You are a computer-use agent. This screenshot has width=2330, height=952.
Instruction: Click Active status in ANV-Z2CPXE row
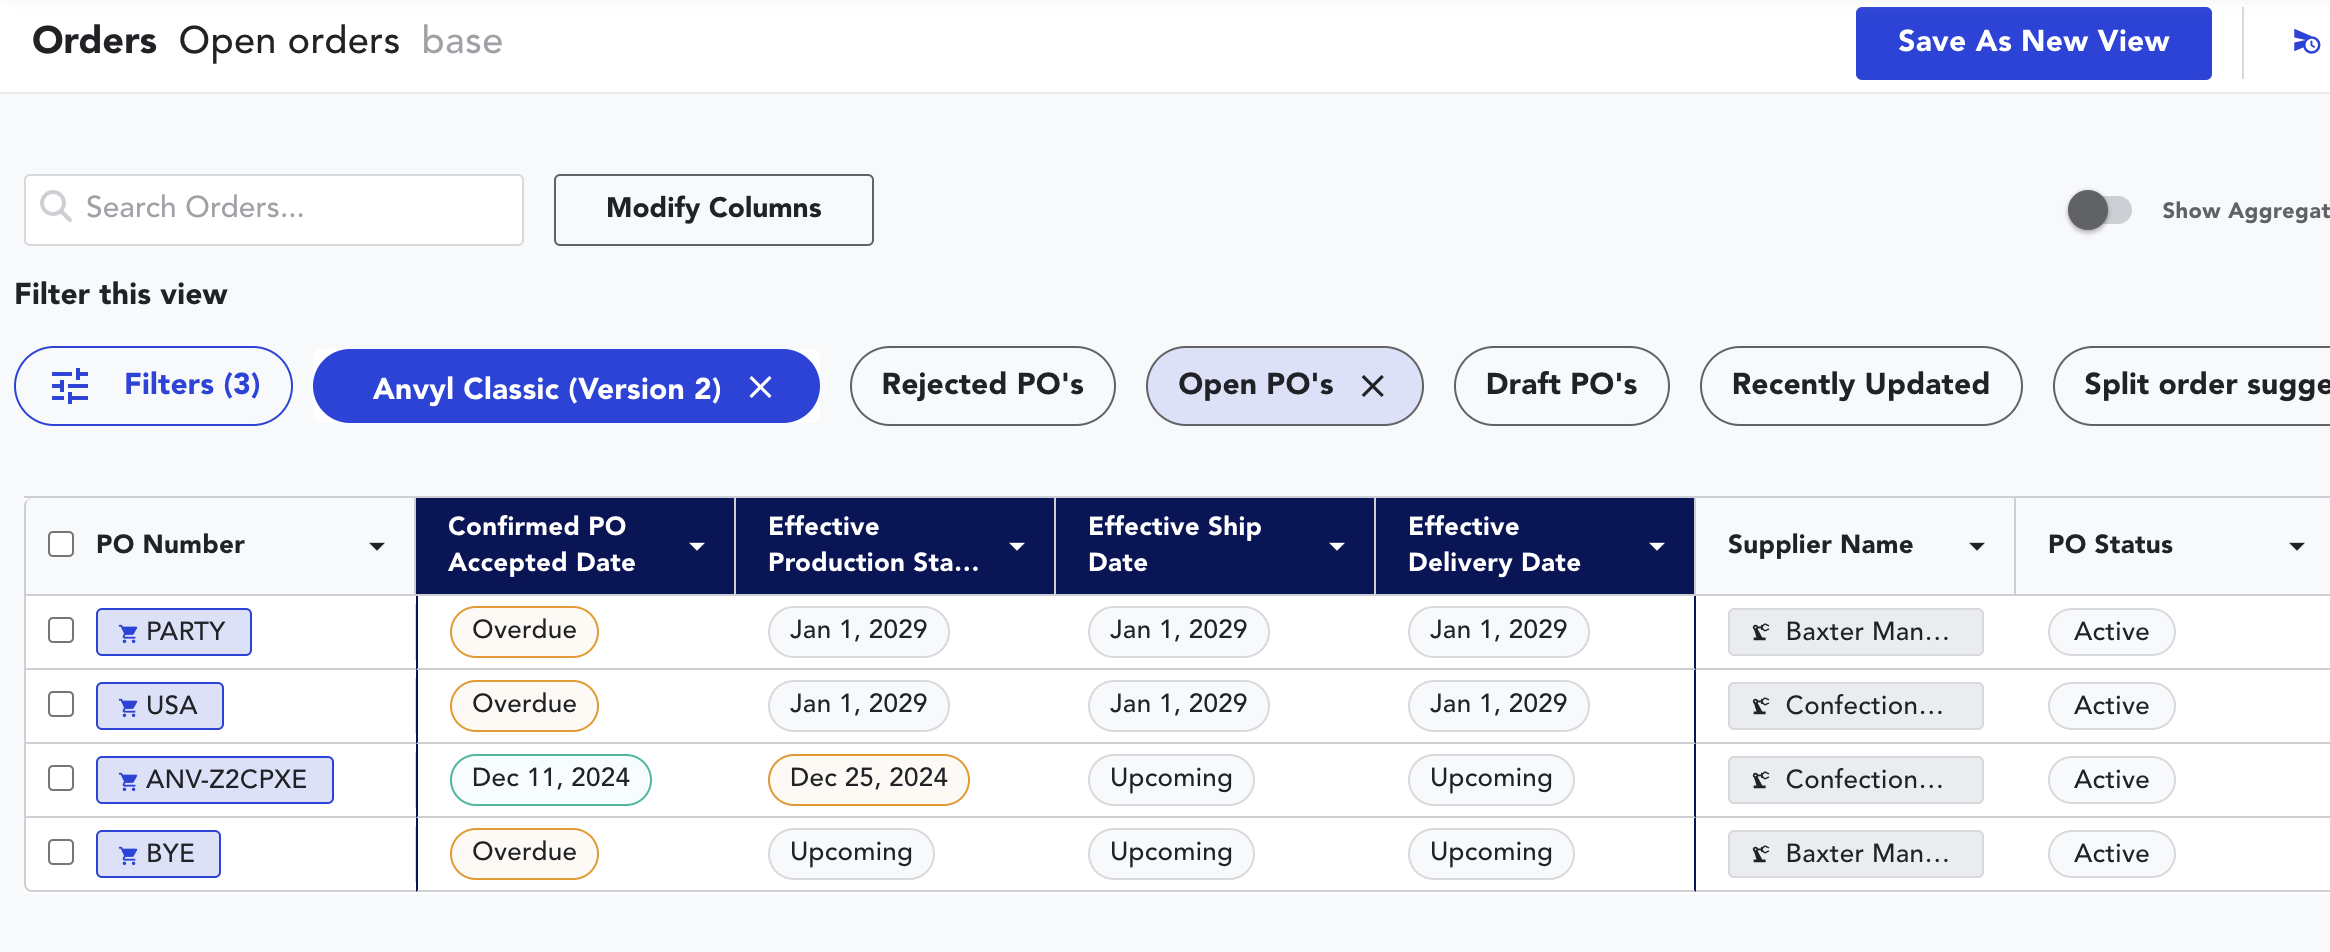click(2112, 780)
